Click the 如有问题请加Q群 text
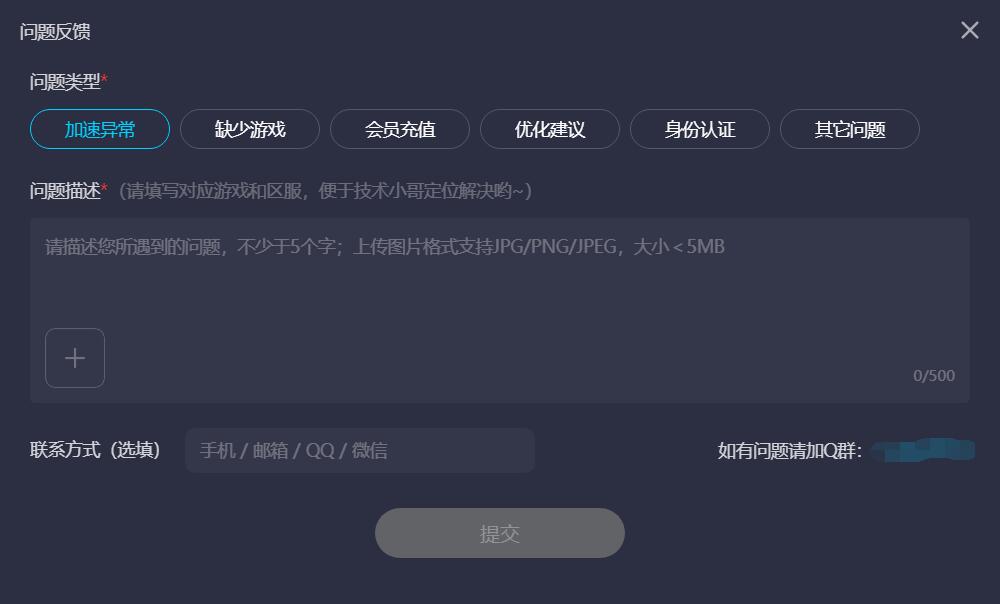1000x604 pixels. point(790,451)
